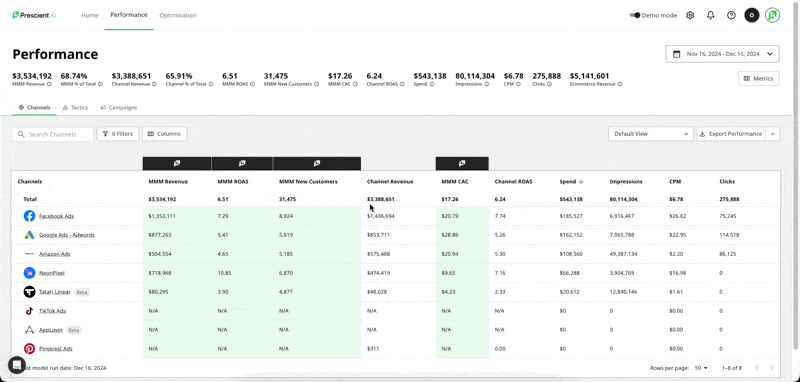This screenshot has width=800, height=382.
Task: Open the Tatari Linear channel link
Action: (55, 292)
